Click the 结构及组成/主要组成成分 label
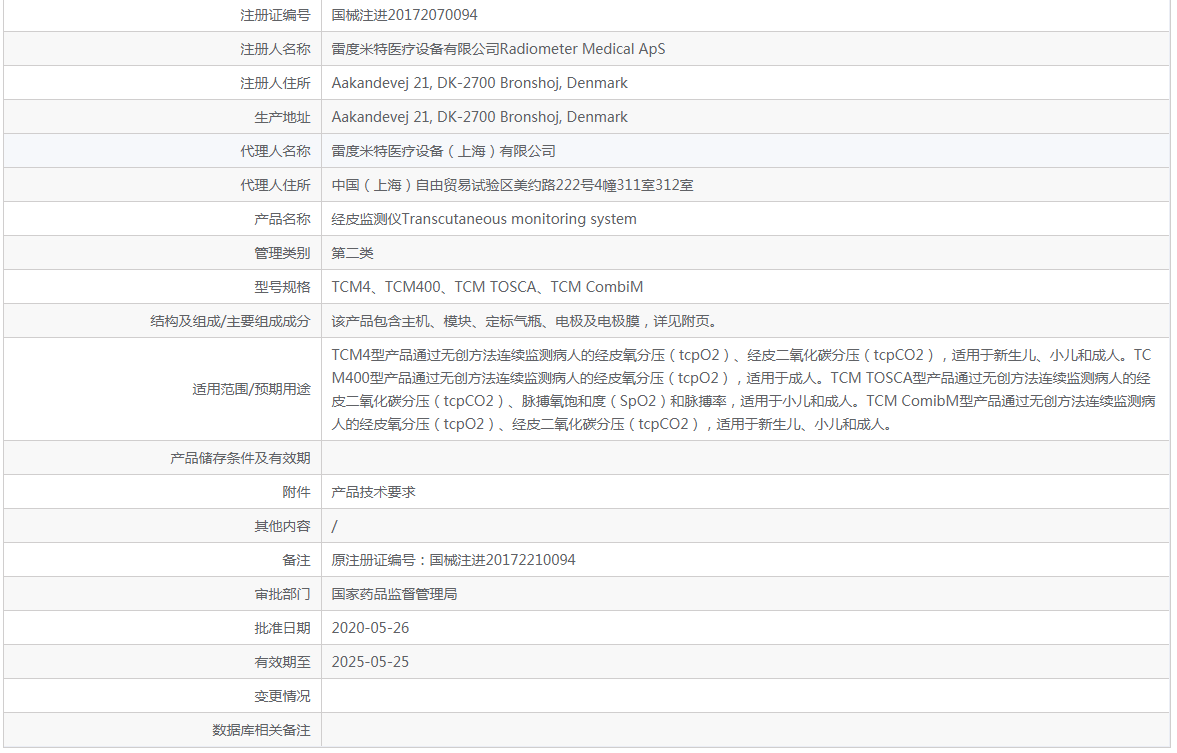 point(230,321)
